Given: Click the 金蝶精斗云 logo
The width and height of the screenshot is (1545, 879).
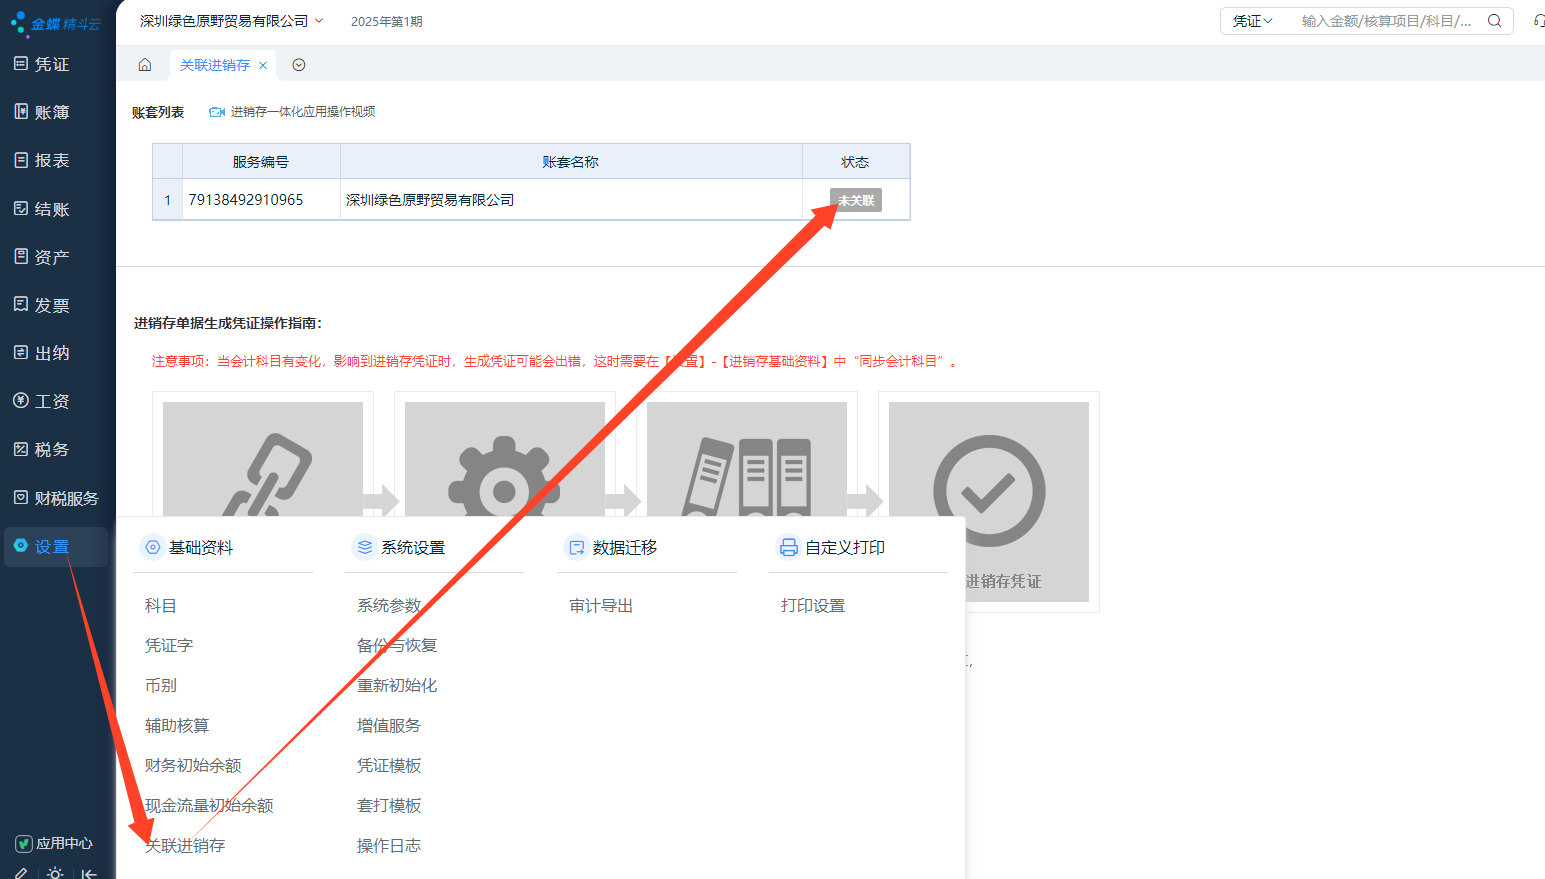Looking at the screenshot, I should [x=56, y=23].
